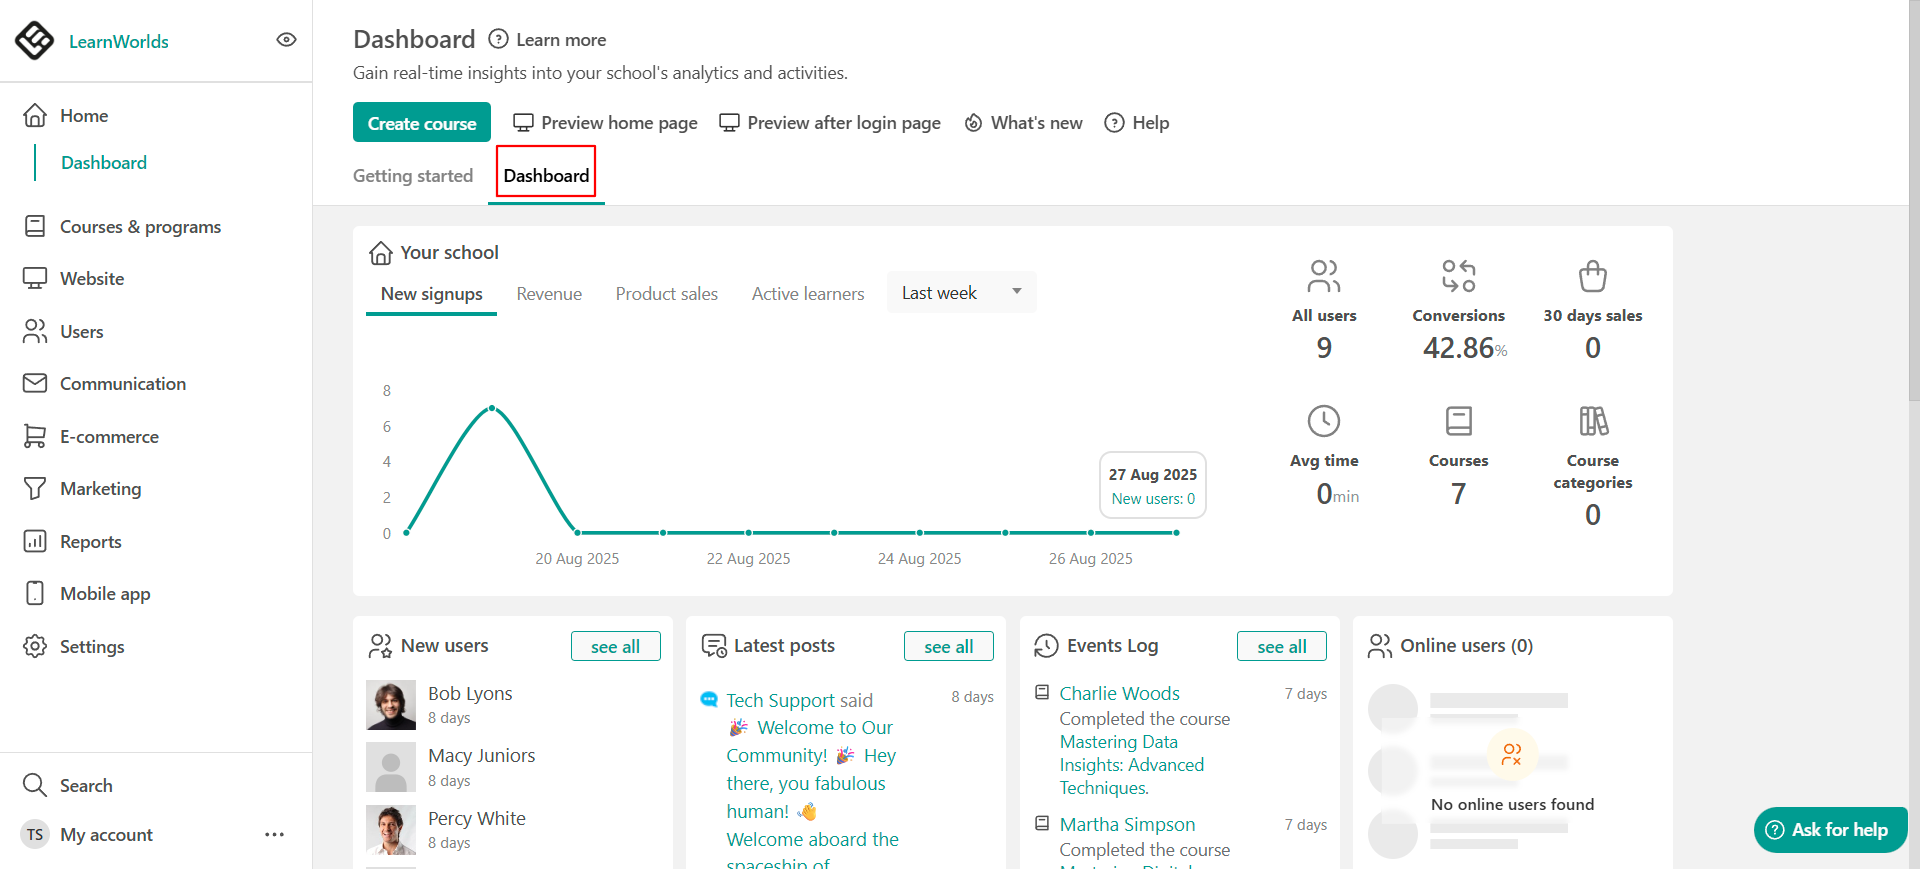Click Learn more next to Dashboard title

pyautogui.click(x=548, y=40)
